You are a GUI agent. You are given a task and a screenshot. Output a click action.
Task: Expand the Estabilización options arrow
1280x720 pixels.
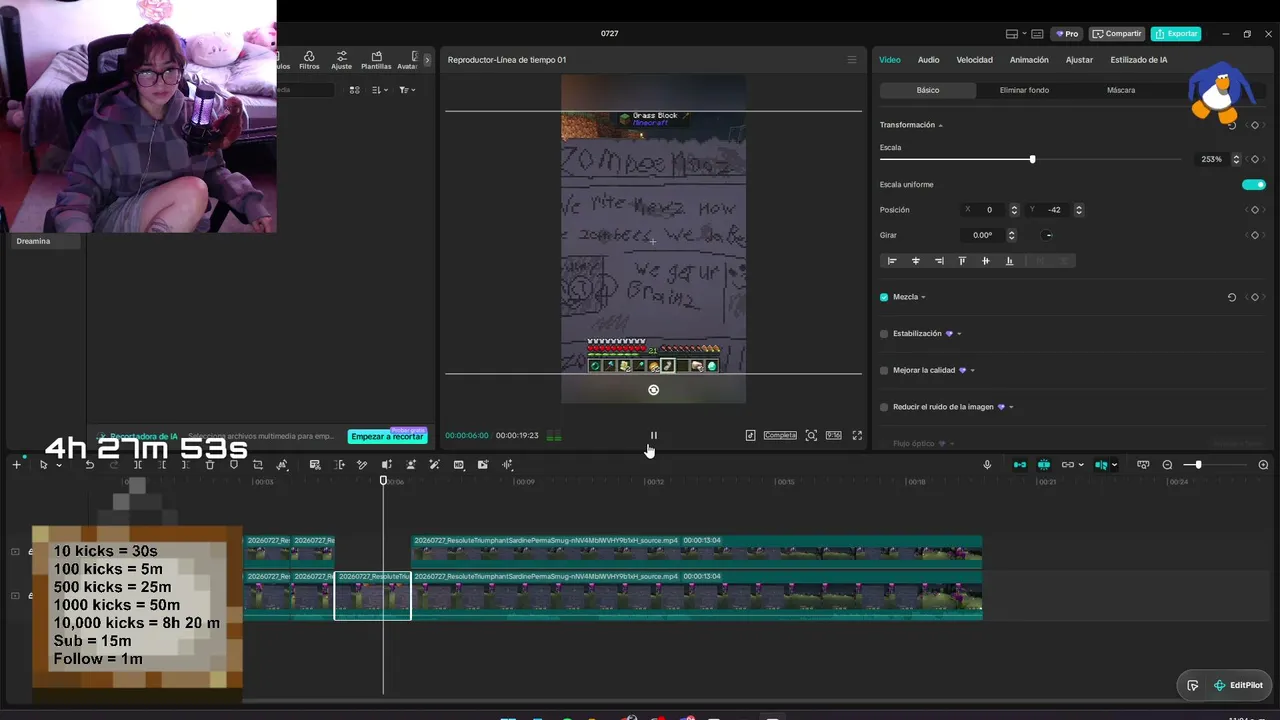[x=959, y=334]
